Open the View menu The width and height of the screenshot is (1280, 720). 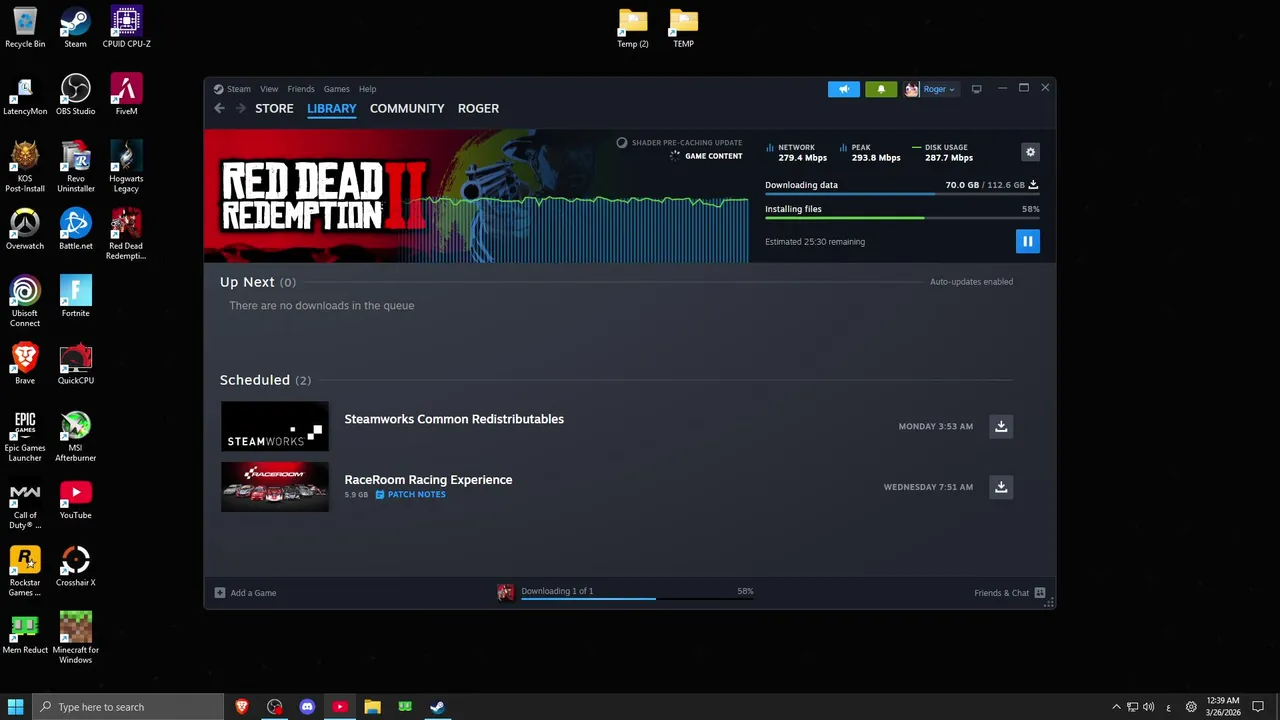point(269,89)
